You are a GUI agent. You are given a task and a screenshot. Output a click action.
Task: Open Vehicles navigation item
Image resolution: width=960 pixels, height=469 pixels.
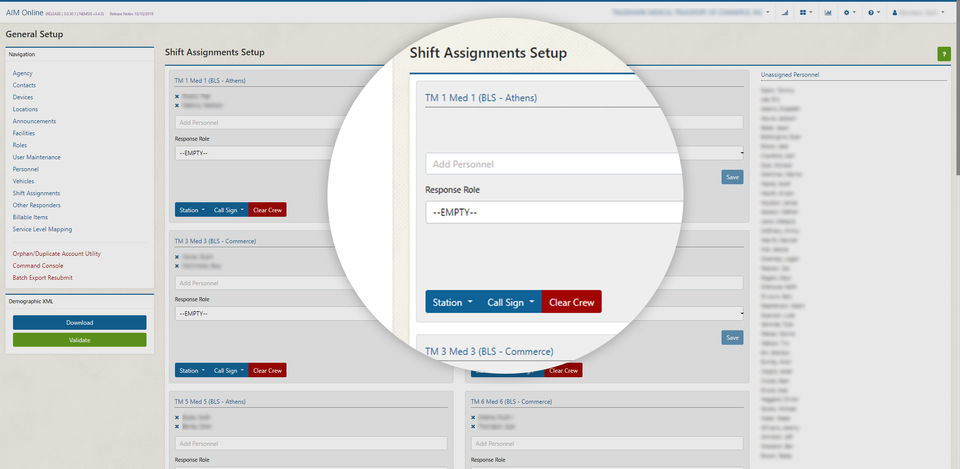point(23,181)
